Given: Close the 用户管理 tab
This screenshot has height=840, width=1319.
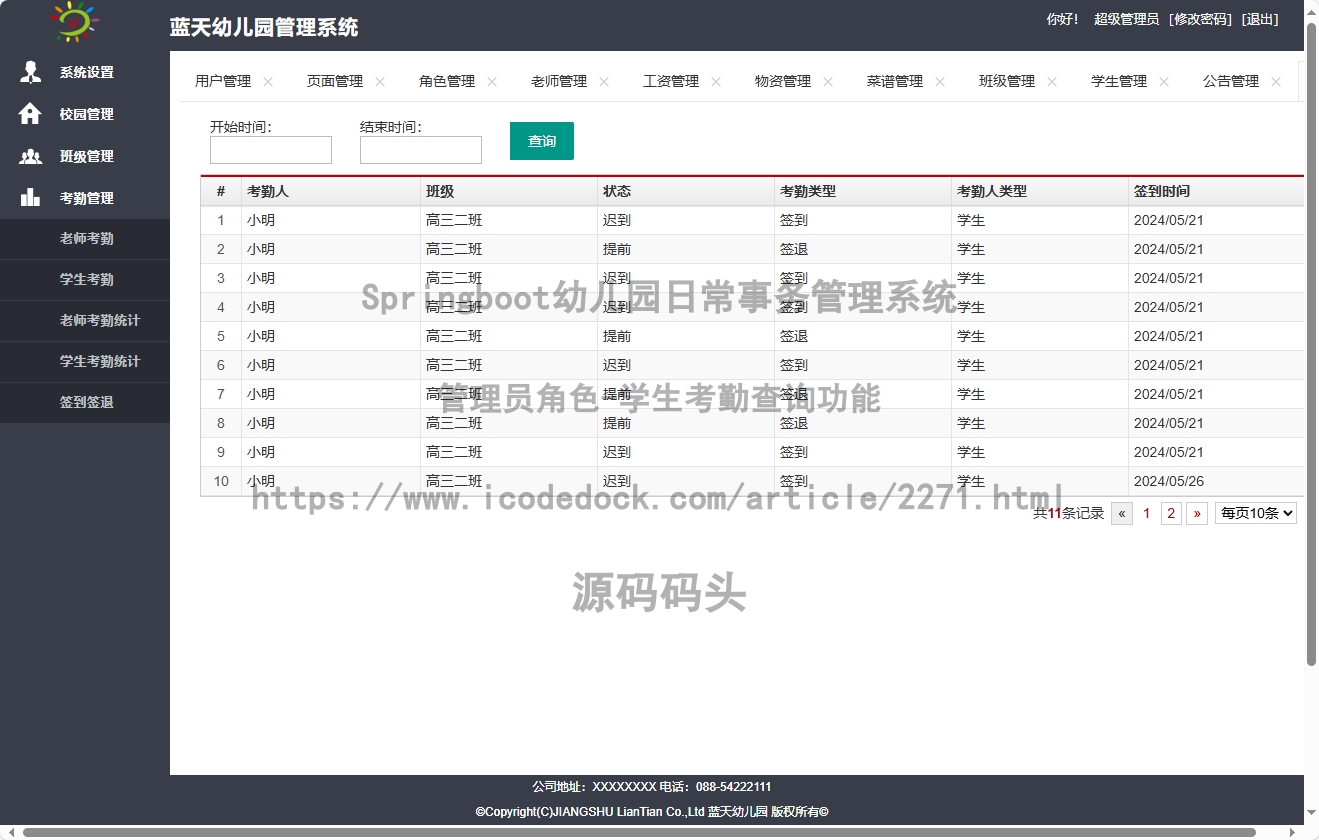Looking at the screenshot, I should (x=268, y=82).
